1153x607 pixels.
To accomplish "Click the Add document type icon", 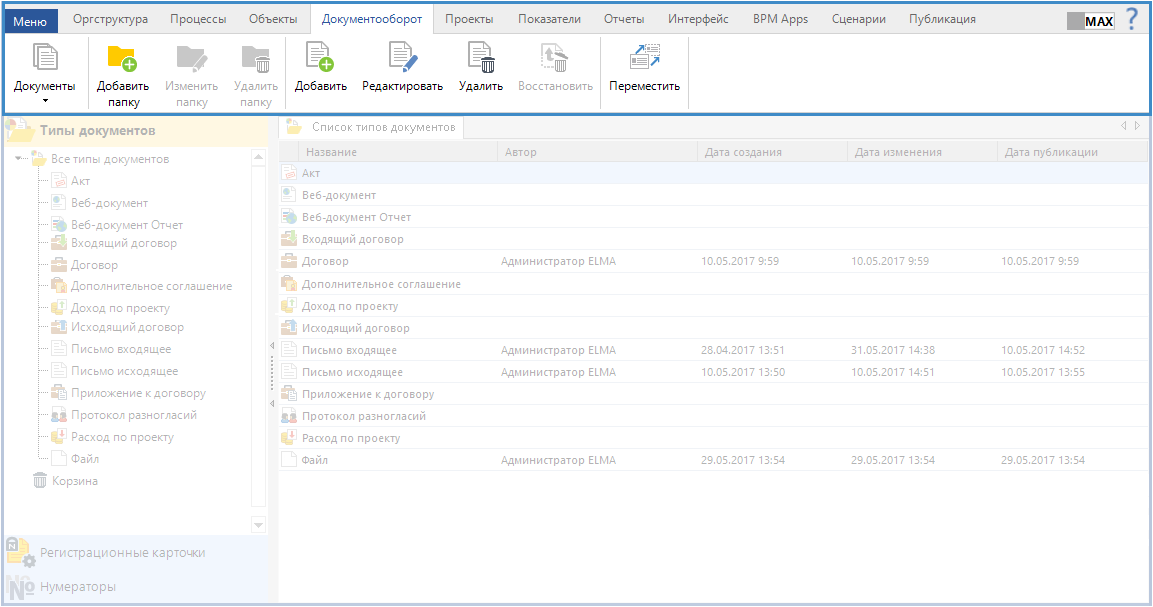I will click(x=320, y=59).
